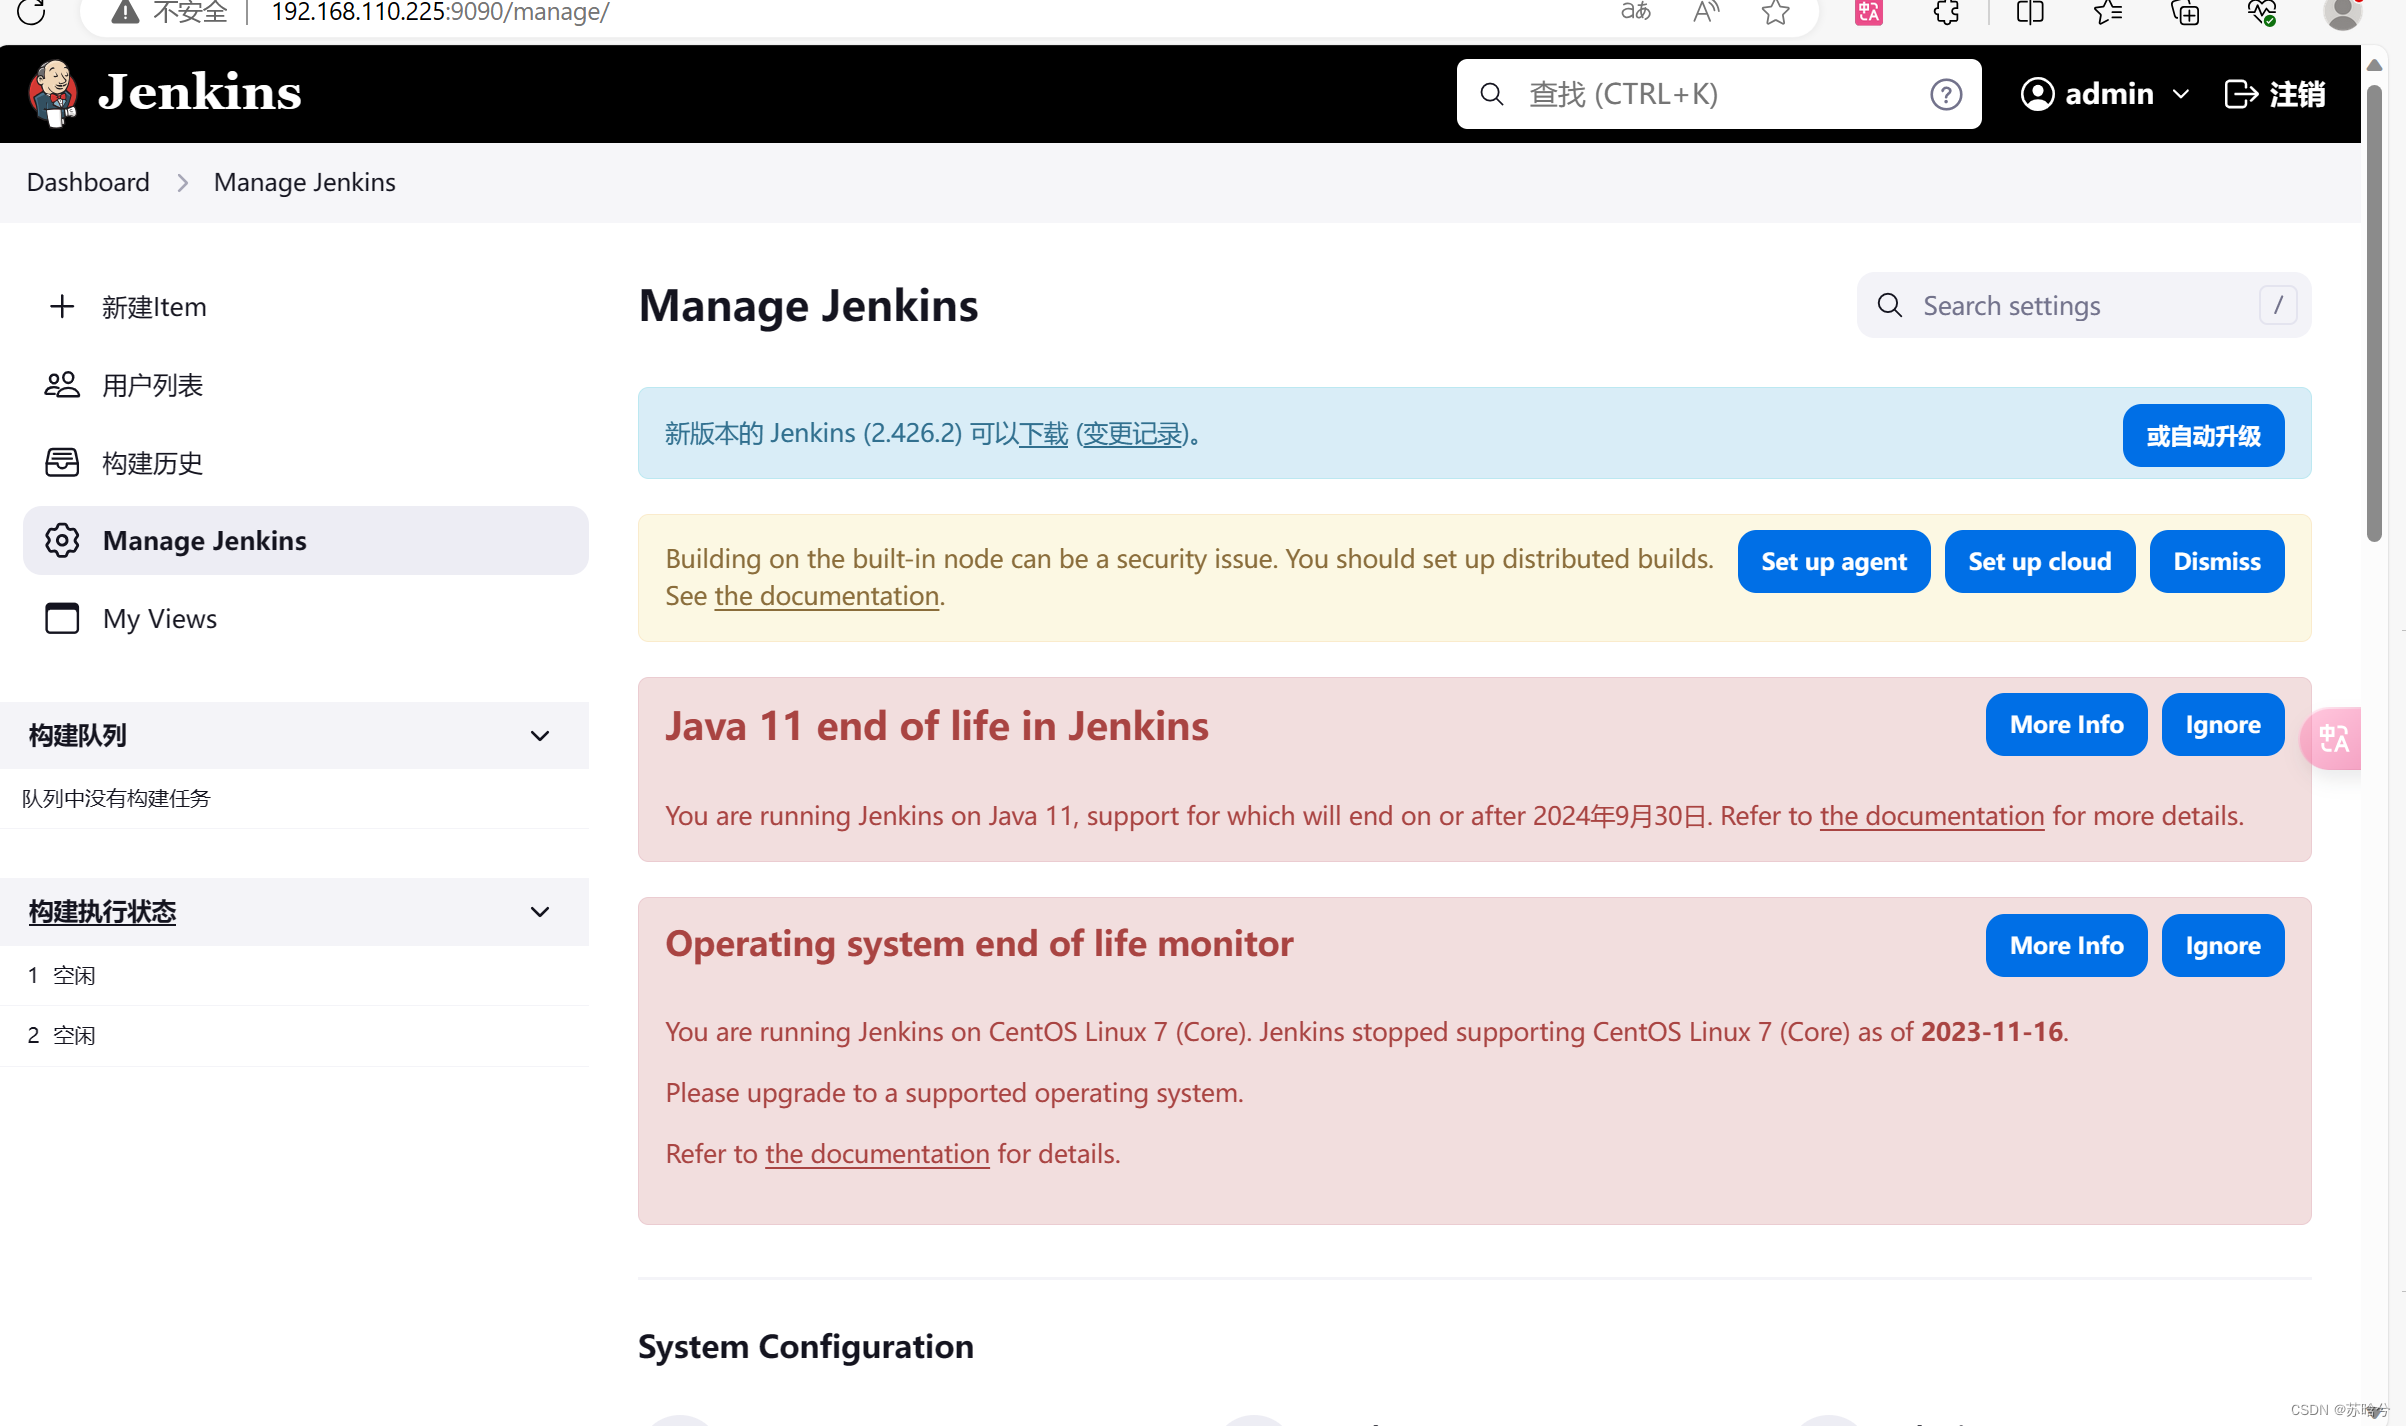Open the admin user dropdown chevron
The width and height of the screenshot is (2406, 1426).
point(2181,94)
